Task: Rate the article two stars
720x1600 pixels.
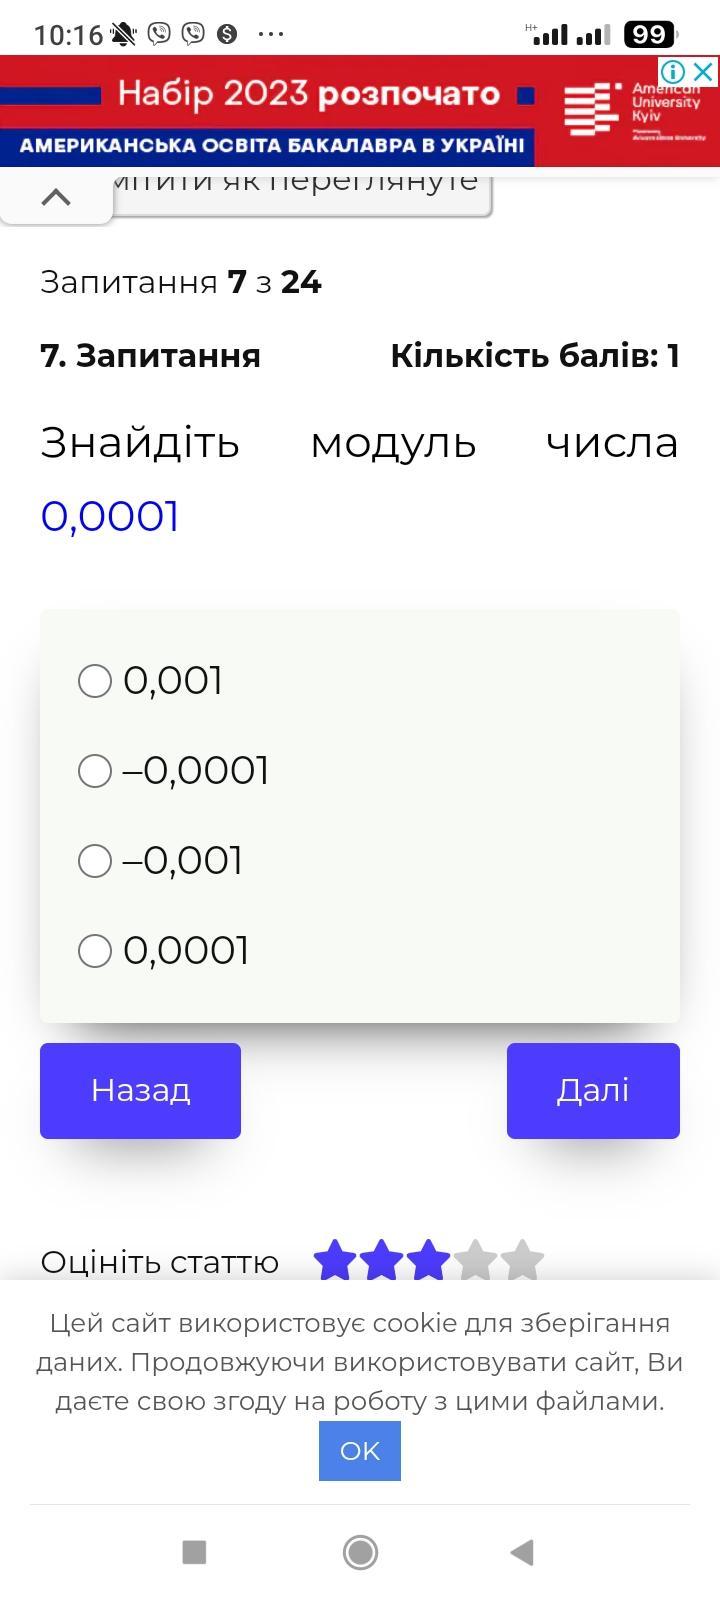Action: point(382,1260)
